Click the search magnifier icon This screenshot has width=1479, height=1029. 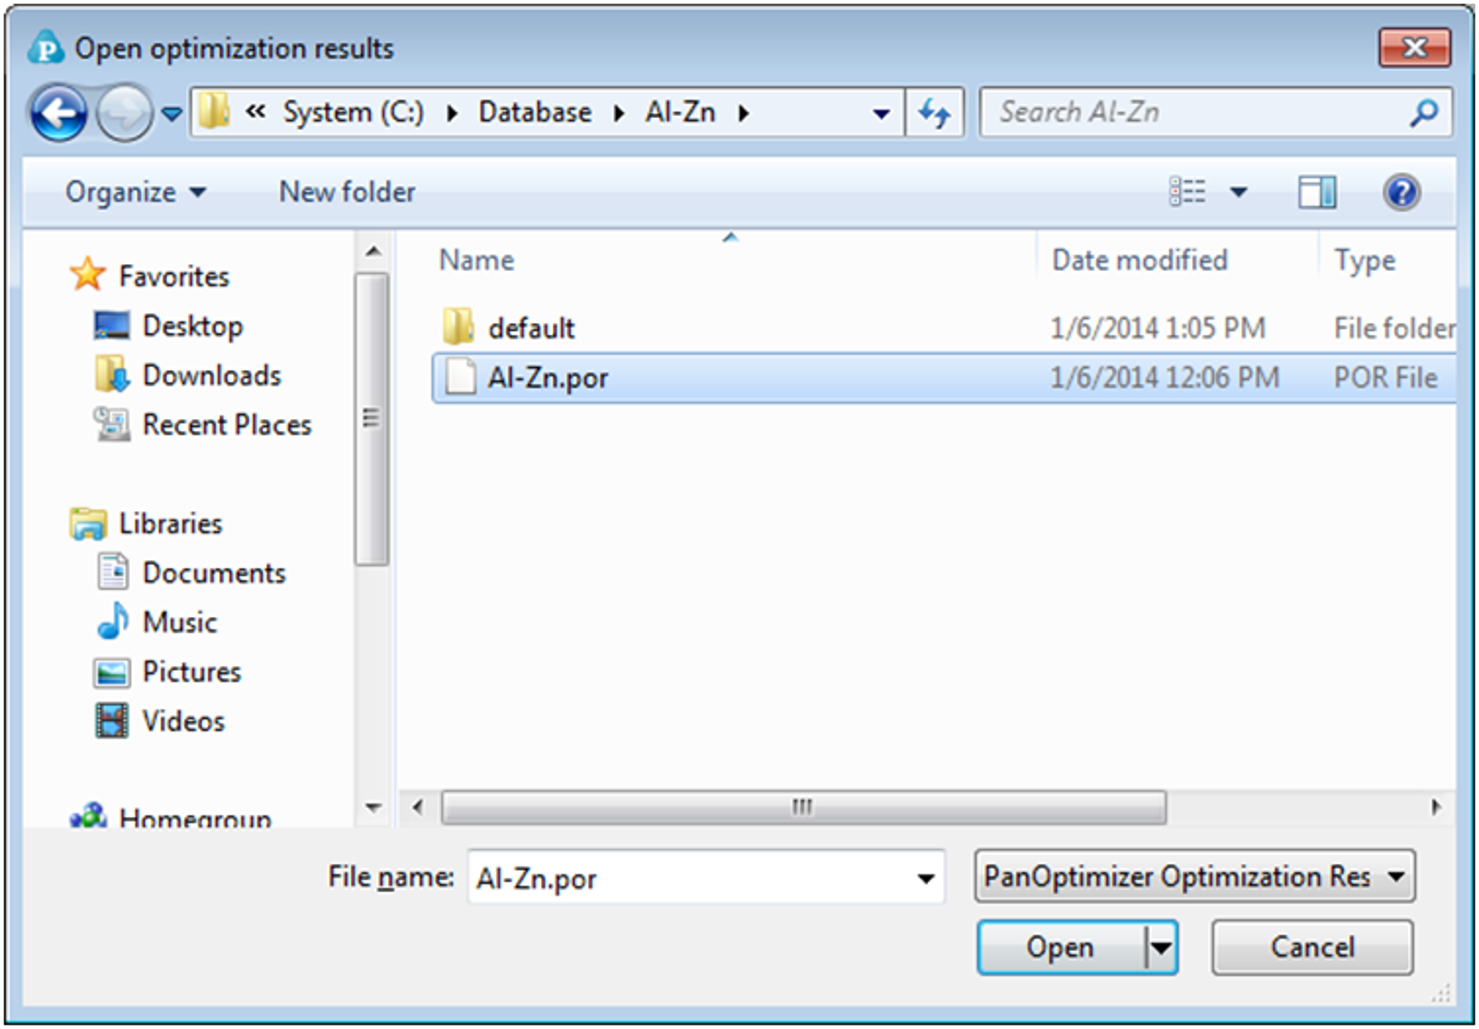click(x=1424, y=113)
